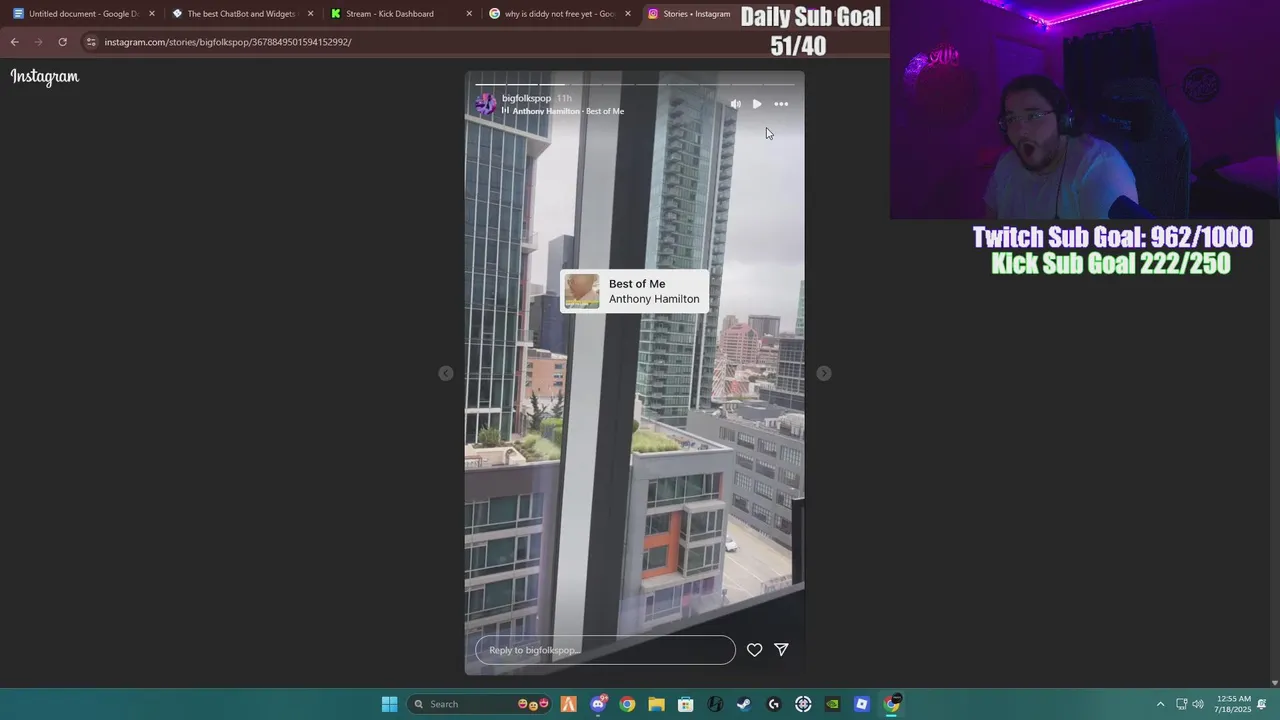Viewport: 1280px width, 720px height.
Task: Close the Untitled document tab
Action: point(152,14)
